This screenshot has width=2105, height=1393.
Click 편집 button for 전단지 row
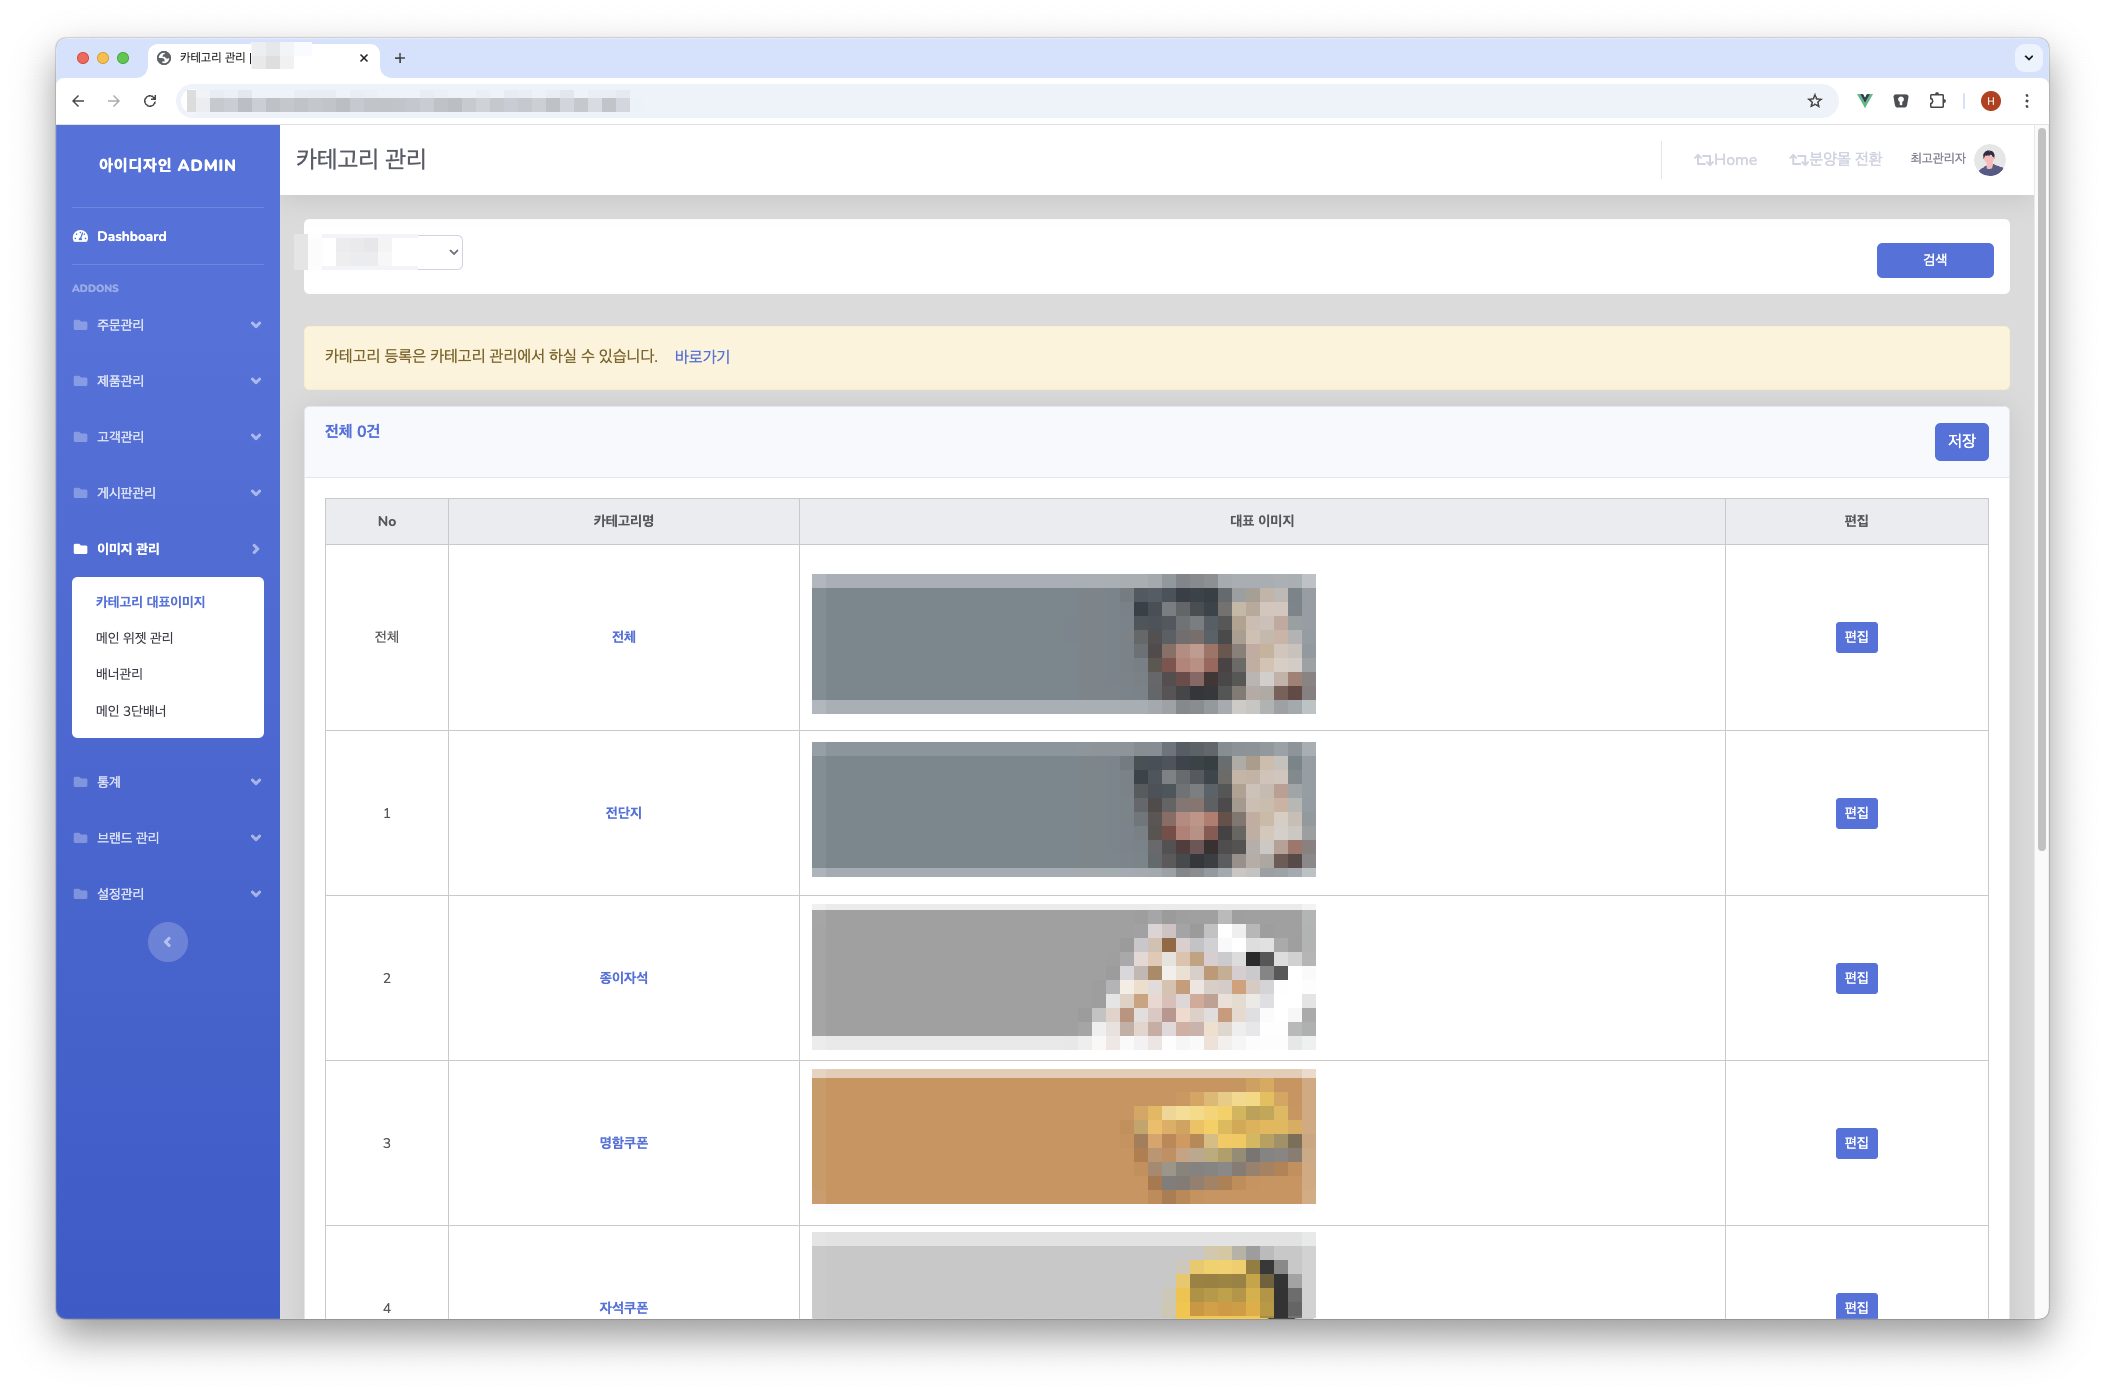click(1857, 813)
